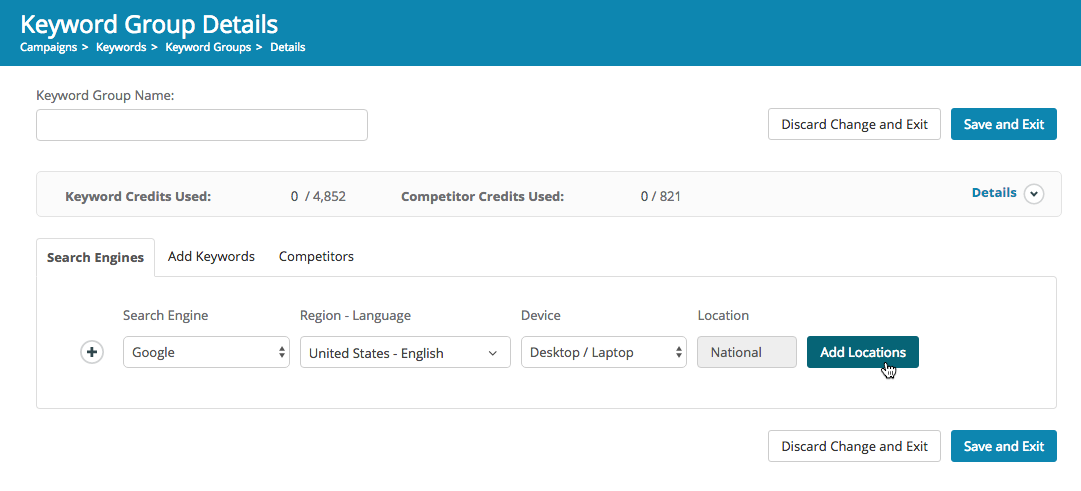
Task: Open the Device dropdown showing Desktop / Laptop
Action: 604,352
